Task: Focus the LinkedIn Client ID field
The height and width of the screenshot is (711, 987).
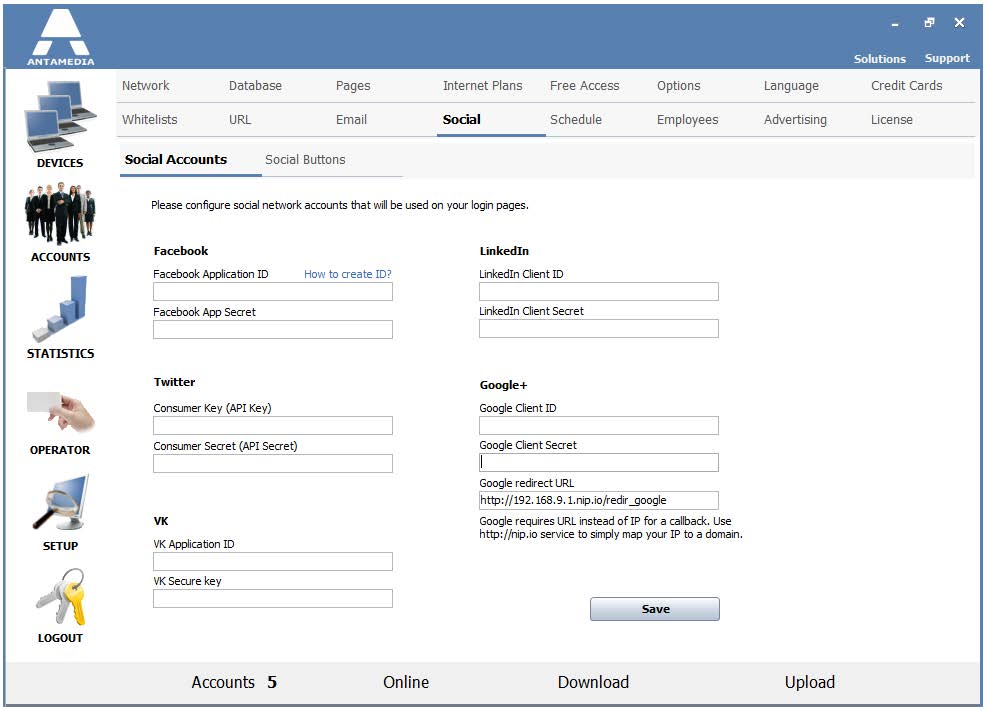Action: pyautogui.click(x=599, y=291)
